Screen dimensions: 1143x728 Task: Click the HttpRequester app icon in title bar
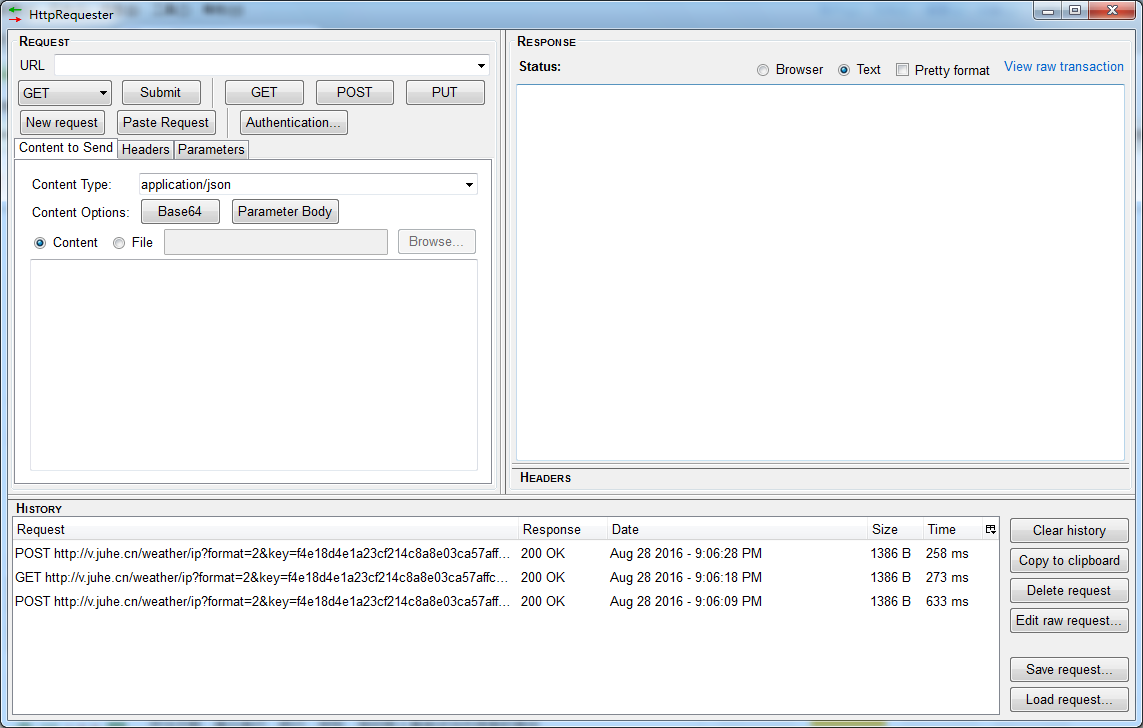coord(15,14)
